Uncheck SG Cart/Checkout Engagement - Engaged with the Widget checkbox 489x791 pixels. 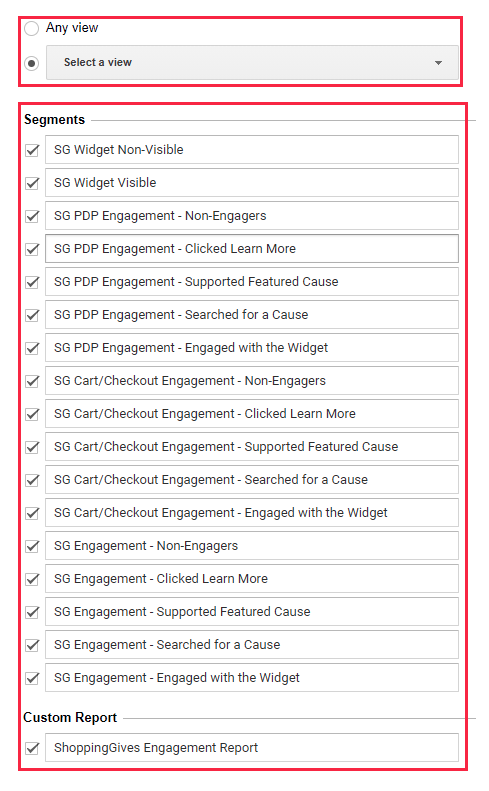point(32,514)
